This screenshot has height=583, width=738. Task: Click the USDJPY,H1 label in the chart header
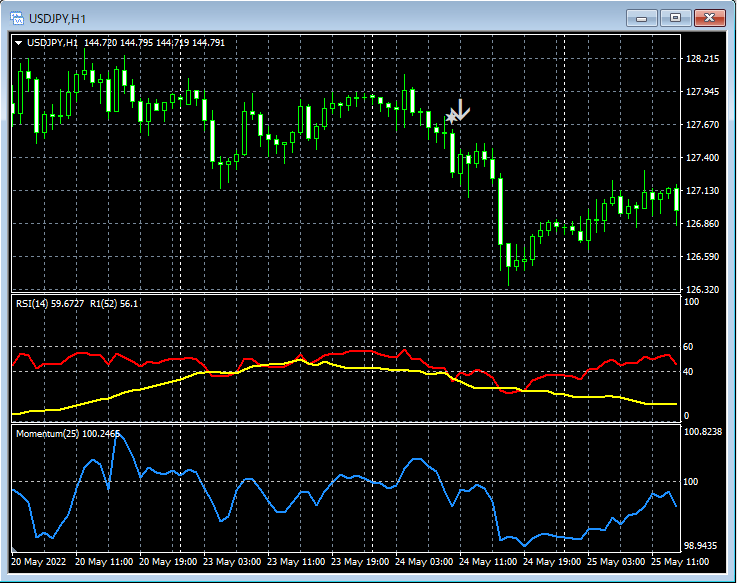point(53,43)
